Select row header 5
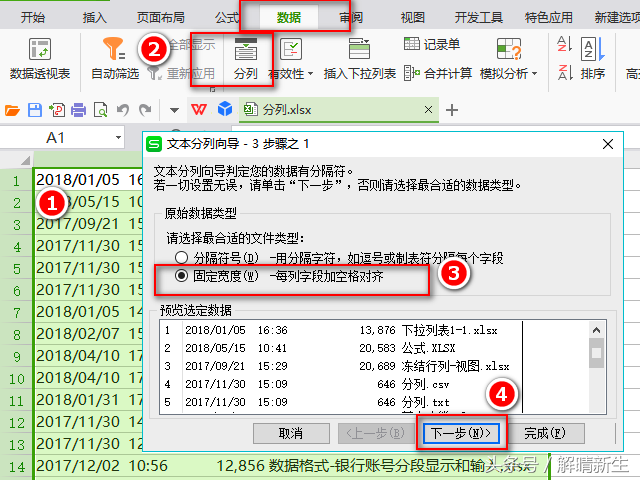The height and width of the screenshot is (480, 640). coord(17,269)
